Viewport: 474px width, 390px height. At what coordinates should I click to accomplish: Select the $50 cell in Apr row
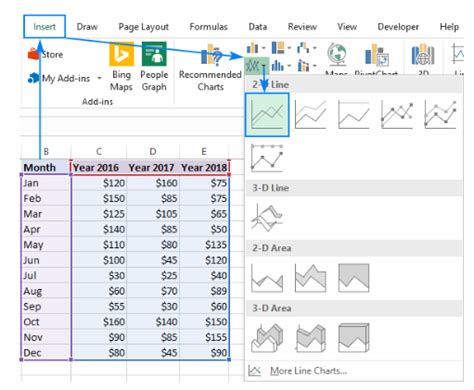coord(204,229)
